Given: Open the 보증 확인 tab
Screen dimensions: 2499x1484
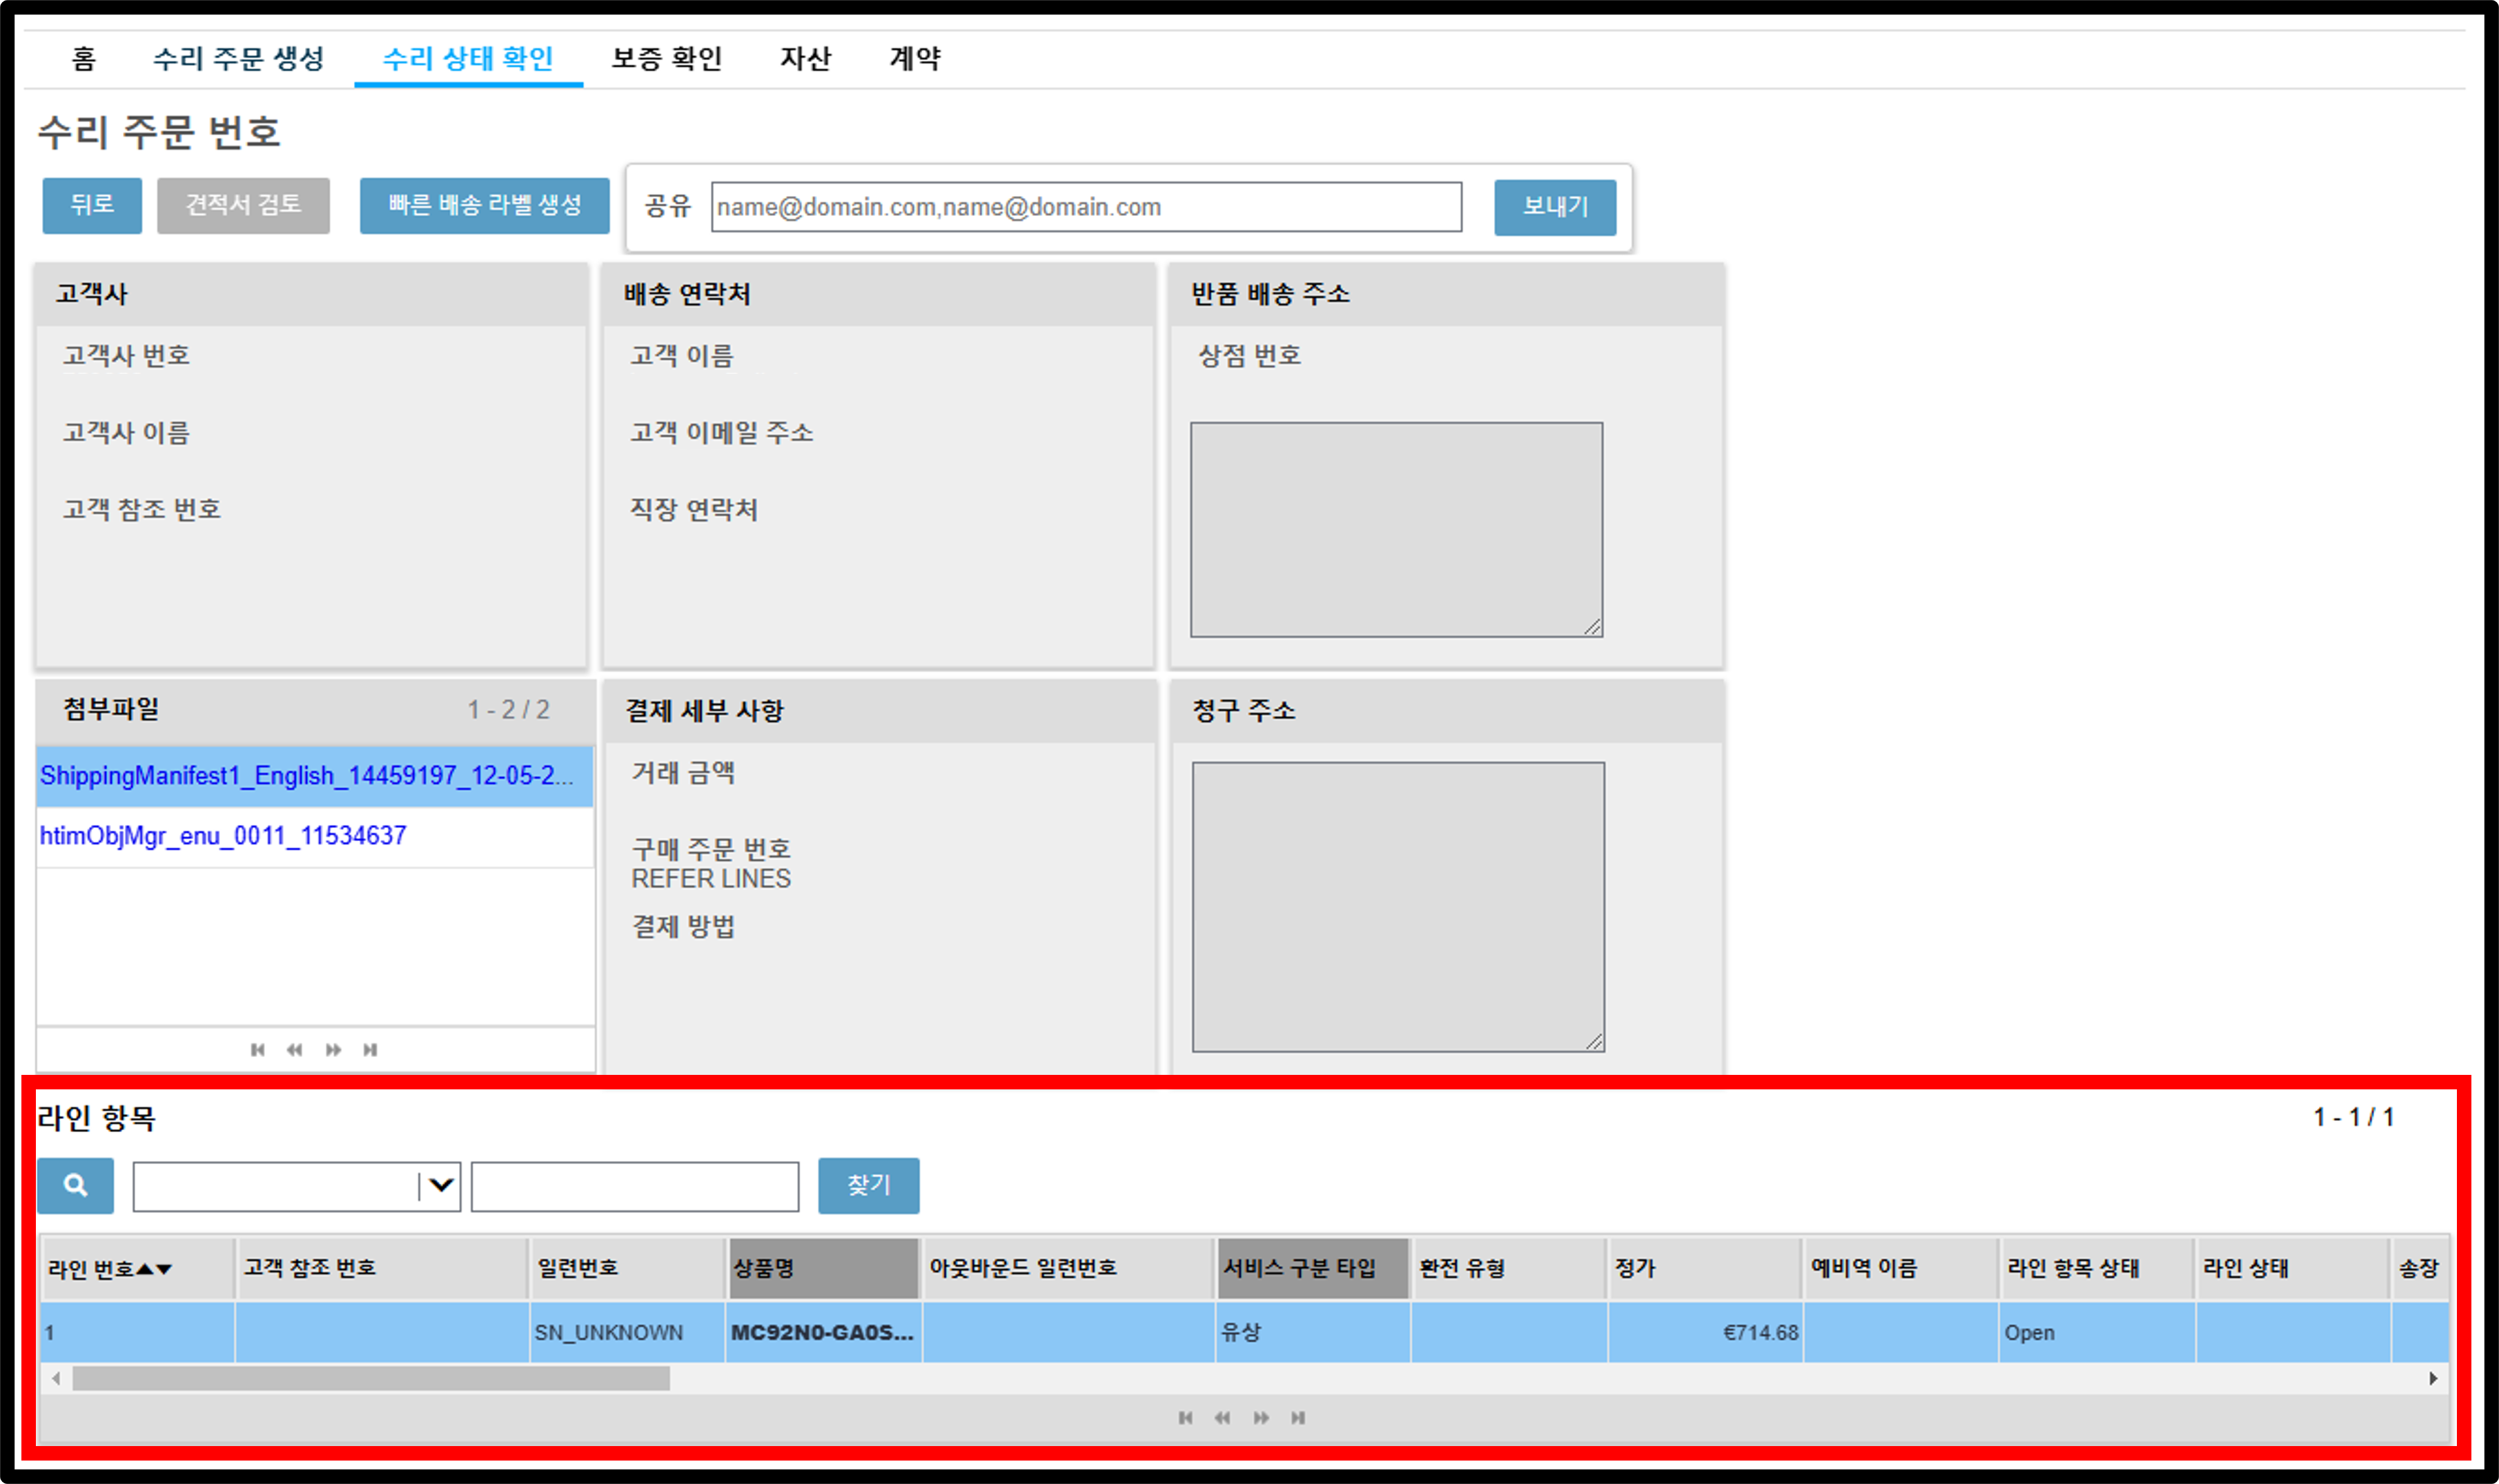Looking at the screenshot, I should [x=666, y=58].
